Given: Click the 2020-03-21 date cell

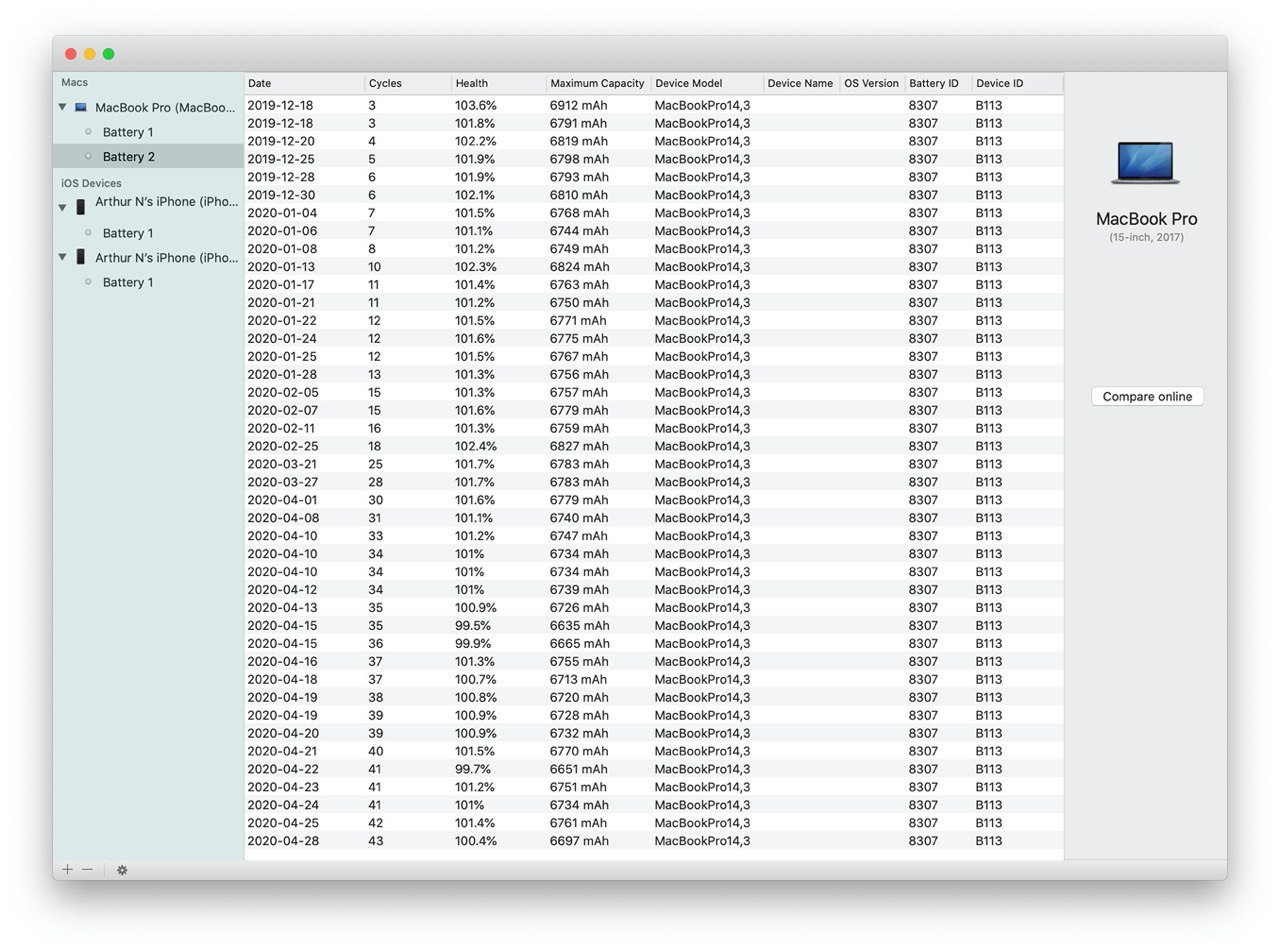Looking at the screenshot, I should click(x=281, y=464).
